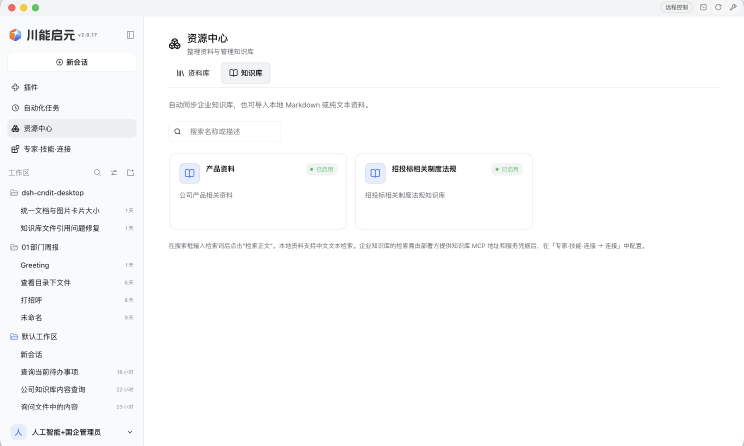Click the 川能启元 app logo
744x446 pixels.
coord(16,35)
